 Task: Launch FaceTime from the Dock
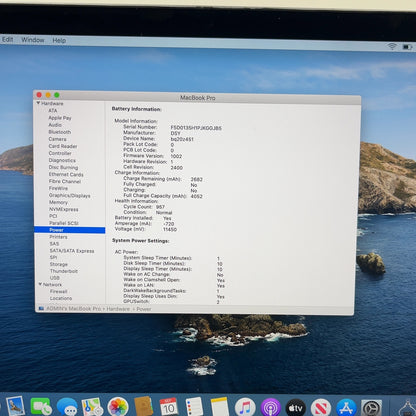[x=41, y=407]
